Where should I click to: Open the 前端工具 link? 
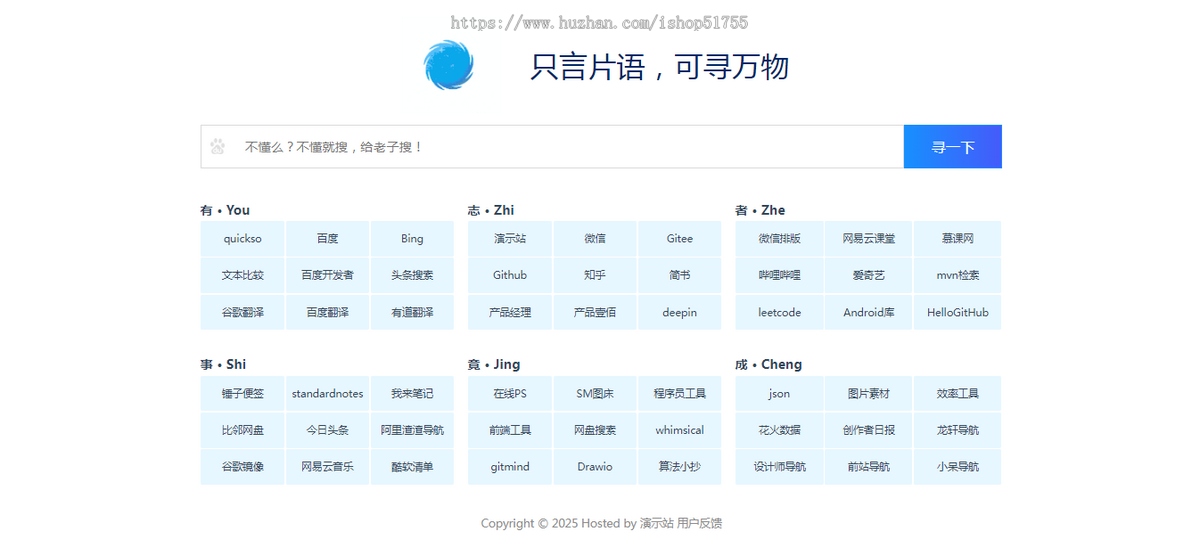[510, 430]
